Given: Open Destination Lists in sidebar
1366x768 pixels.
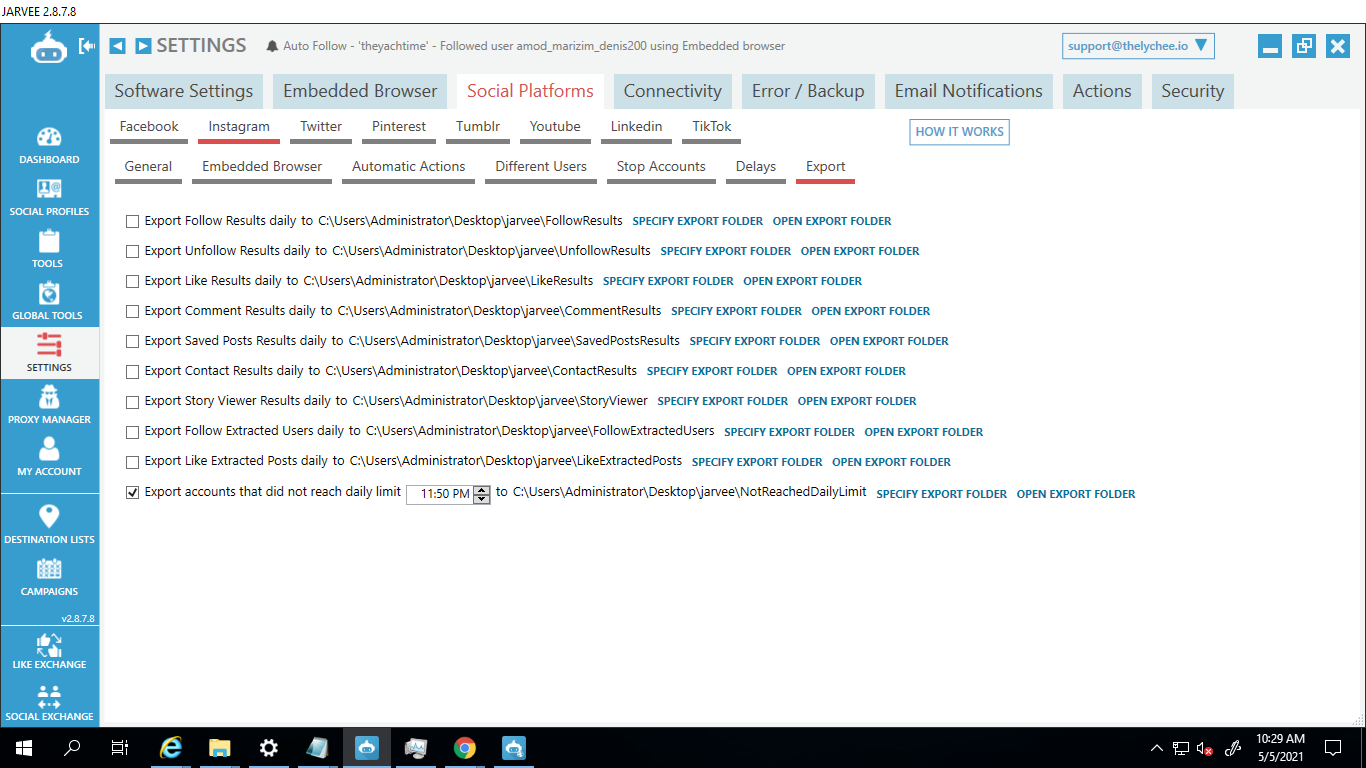Looking at the screenshot, I should [x=49, y=524].
